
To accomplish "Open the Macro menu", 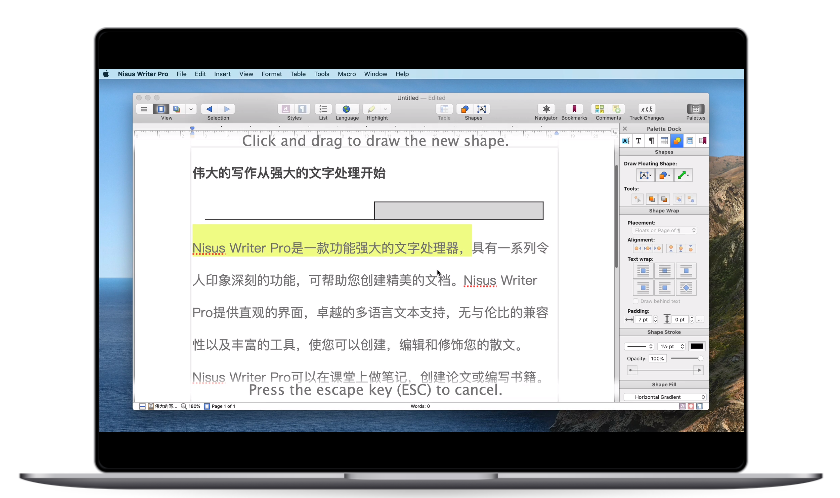I will 347,74.
